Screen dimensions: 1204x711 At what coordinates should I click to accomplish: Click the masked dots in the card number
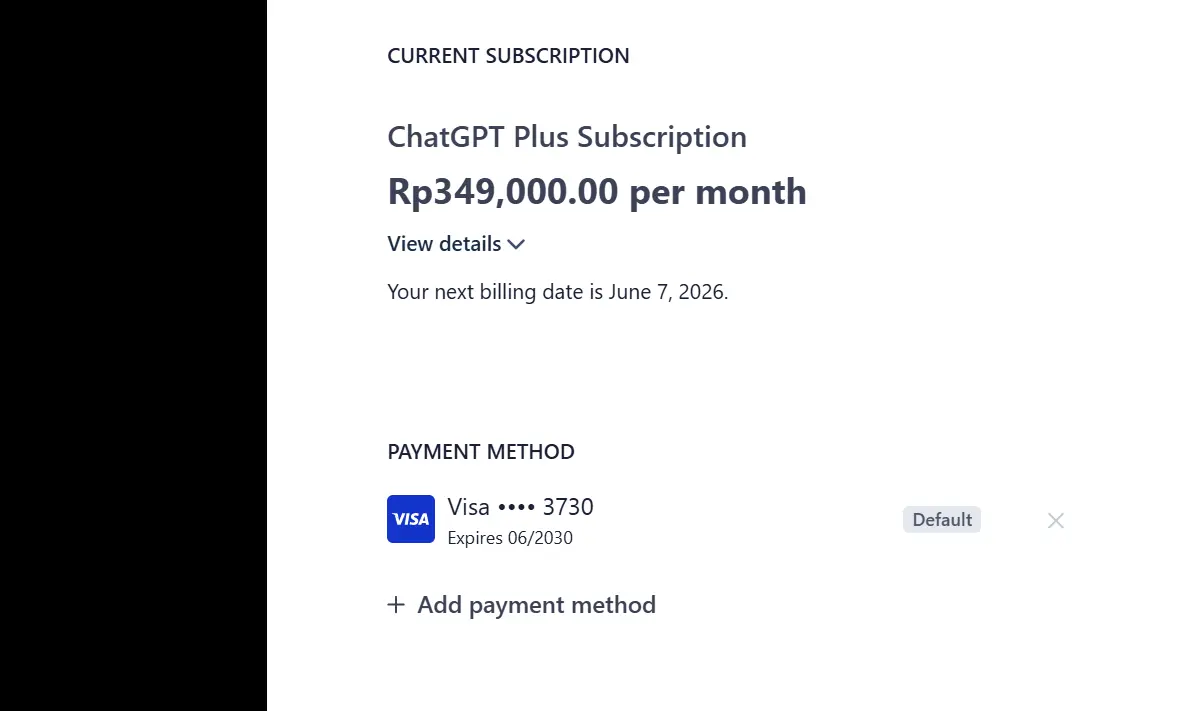click(x=516, y=508)
